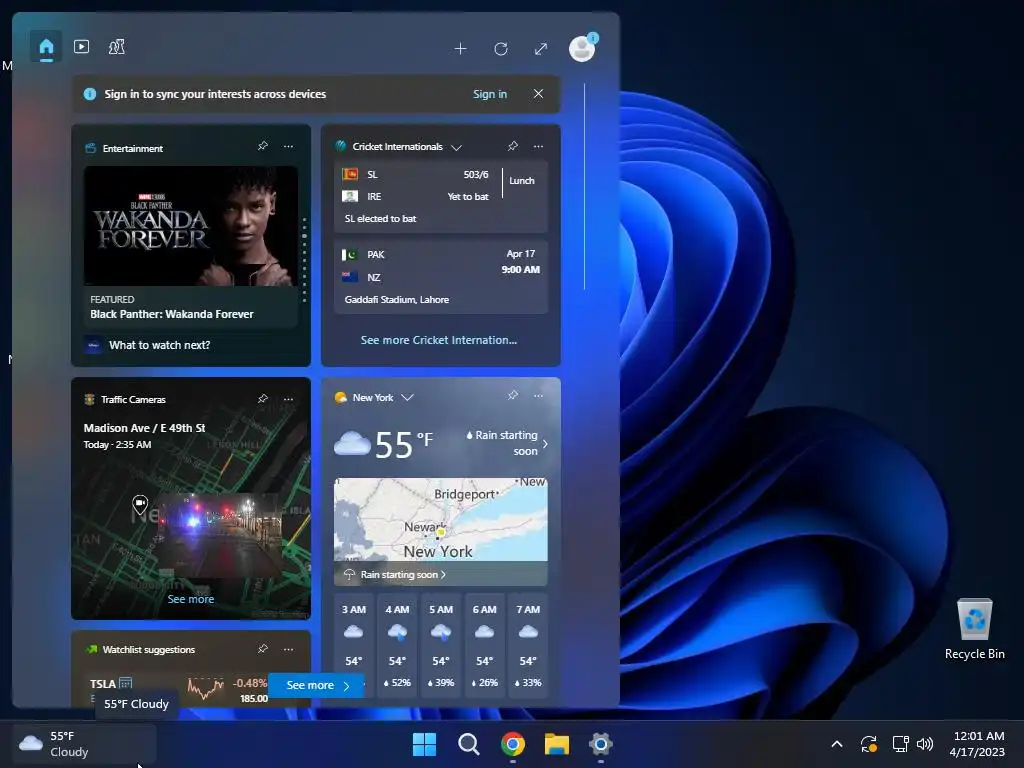Open more options for Entertainment widget

[x=289, y=146]
